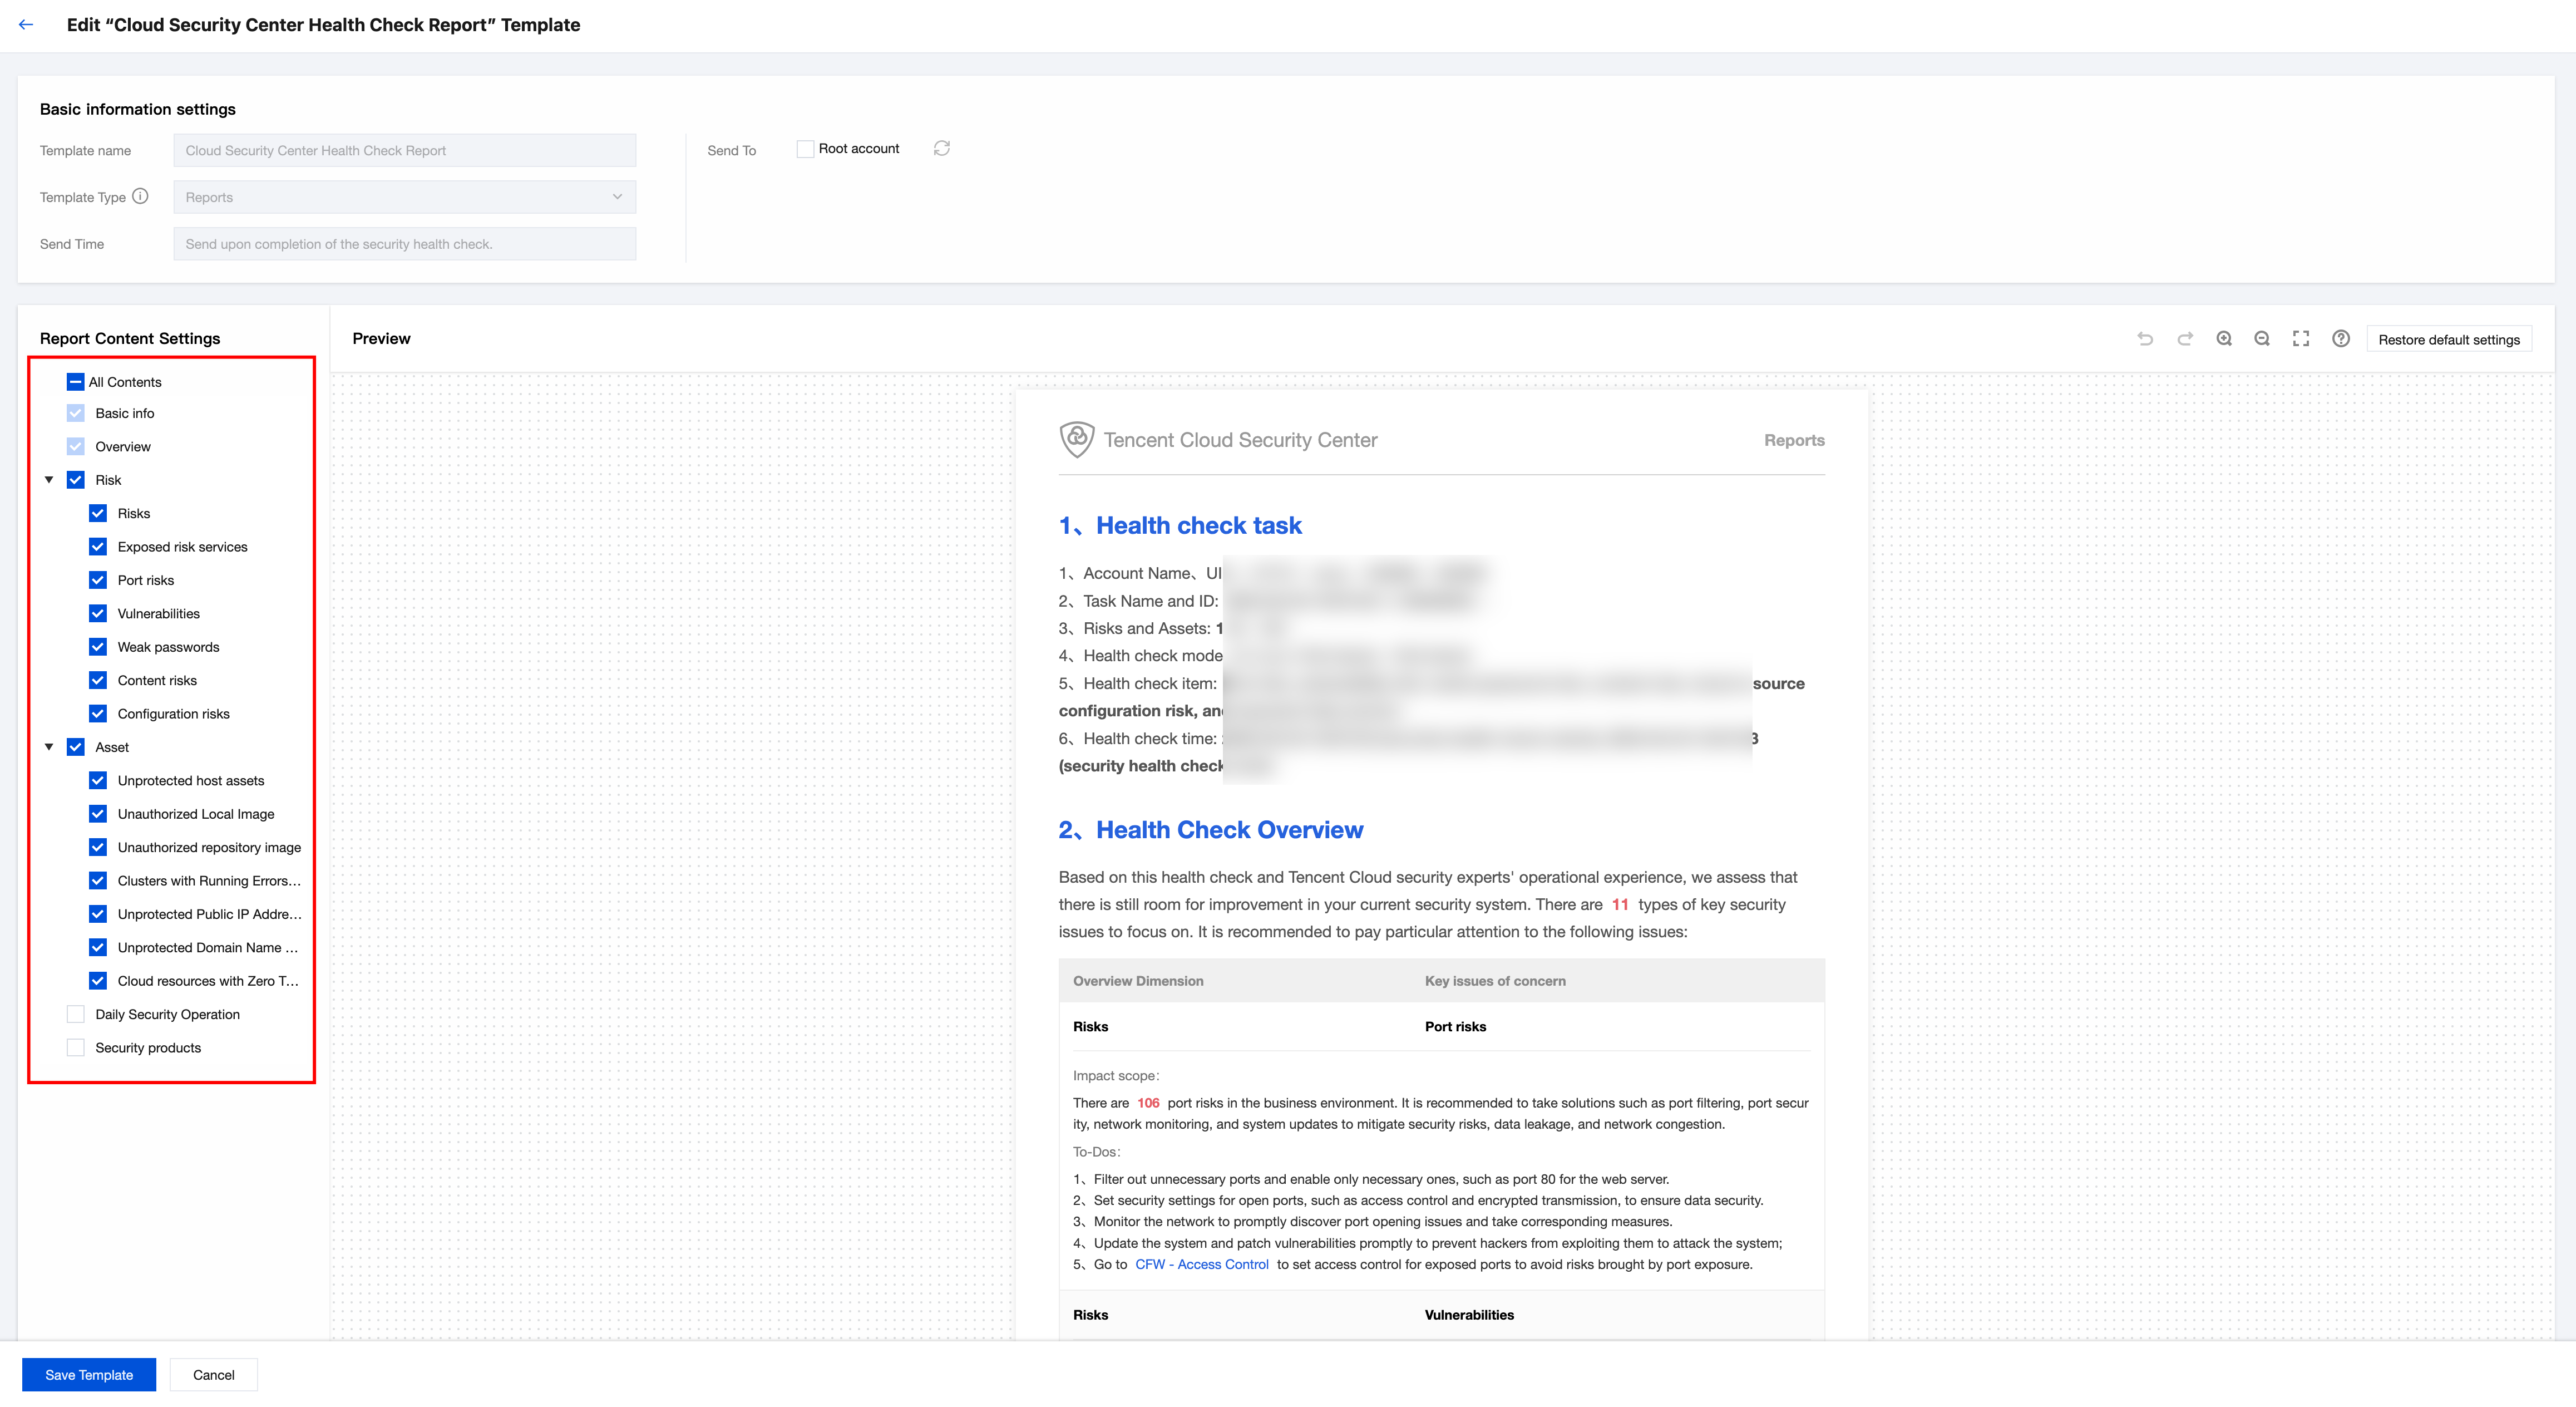Open the CFW - Access Control link
The height and width of the screenshot is (1407, 2576).
pyautogui.click(x=1201, y=1264)
